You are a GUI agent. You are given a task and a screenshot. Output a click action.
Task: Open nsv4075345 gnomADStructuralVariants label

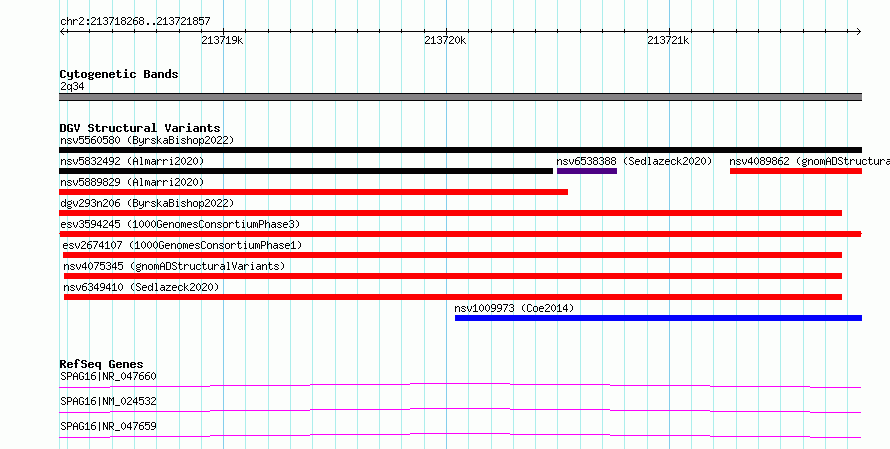(x=174, y=266)
